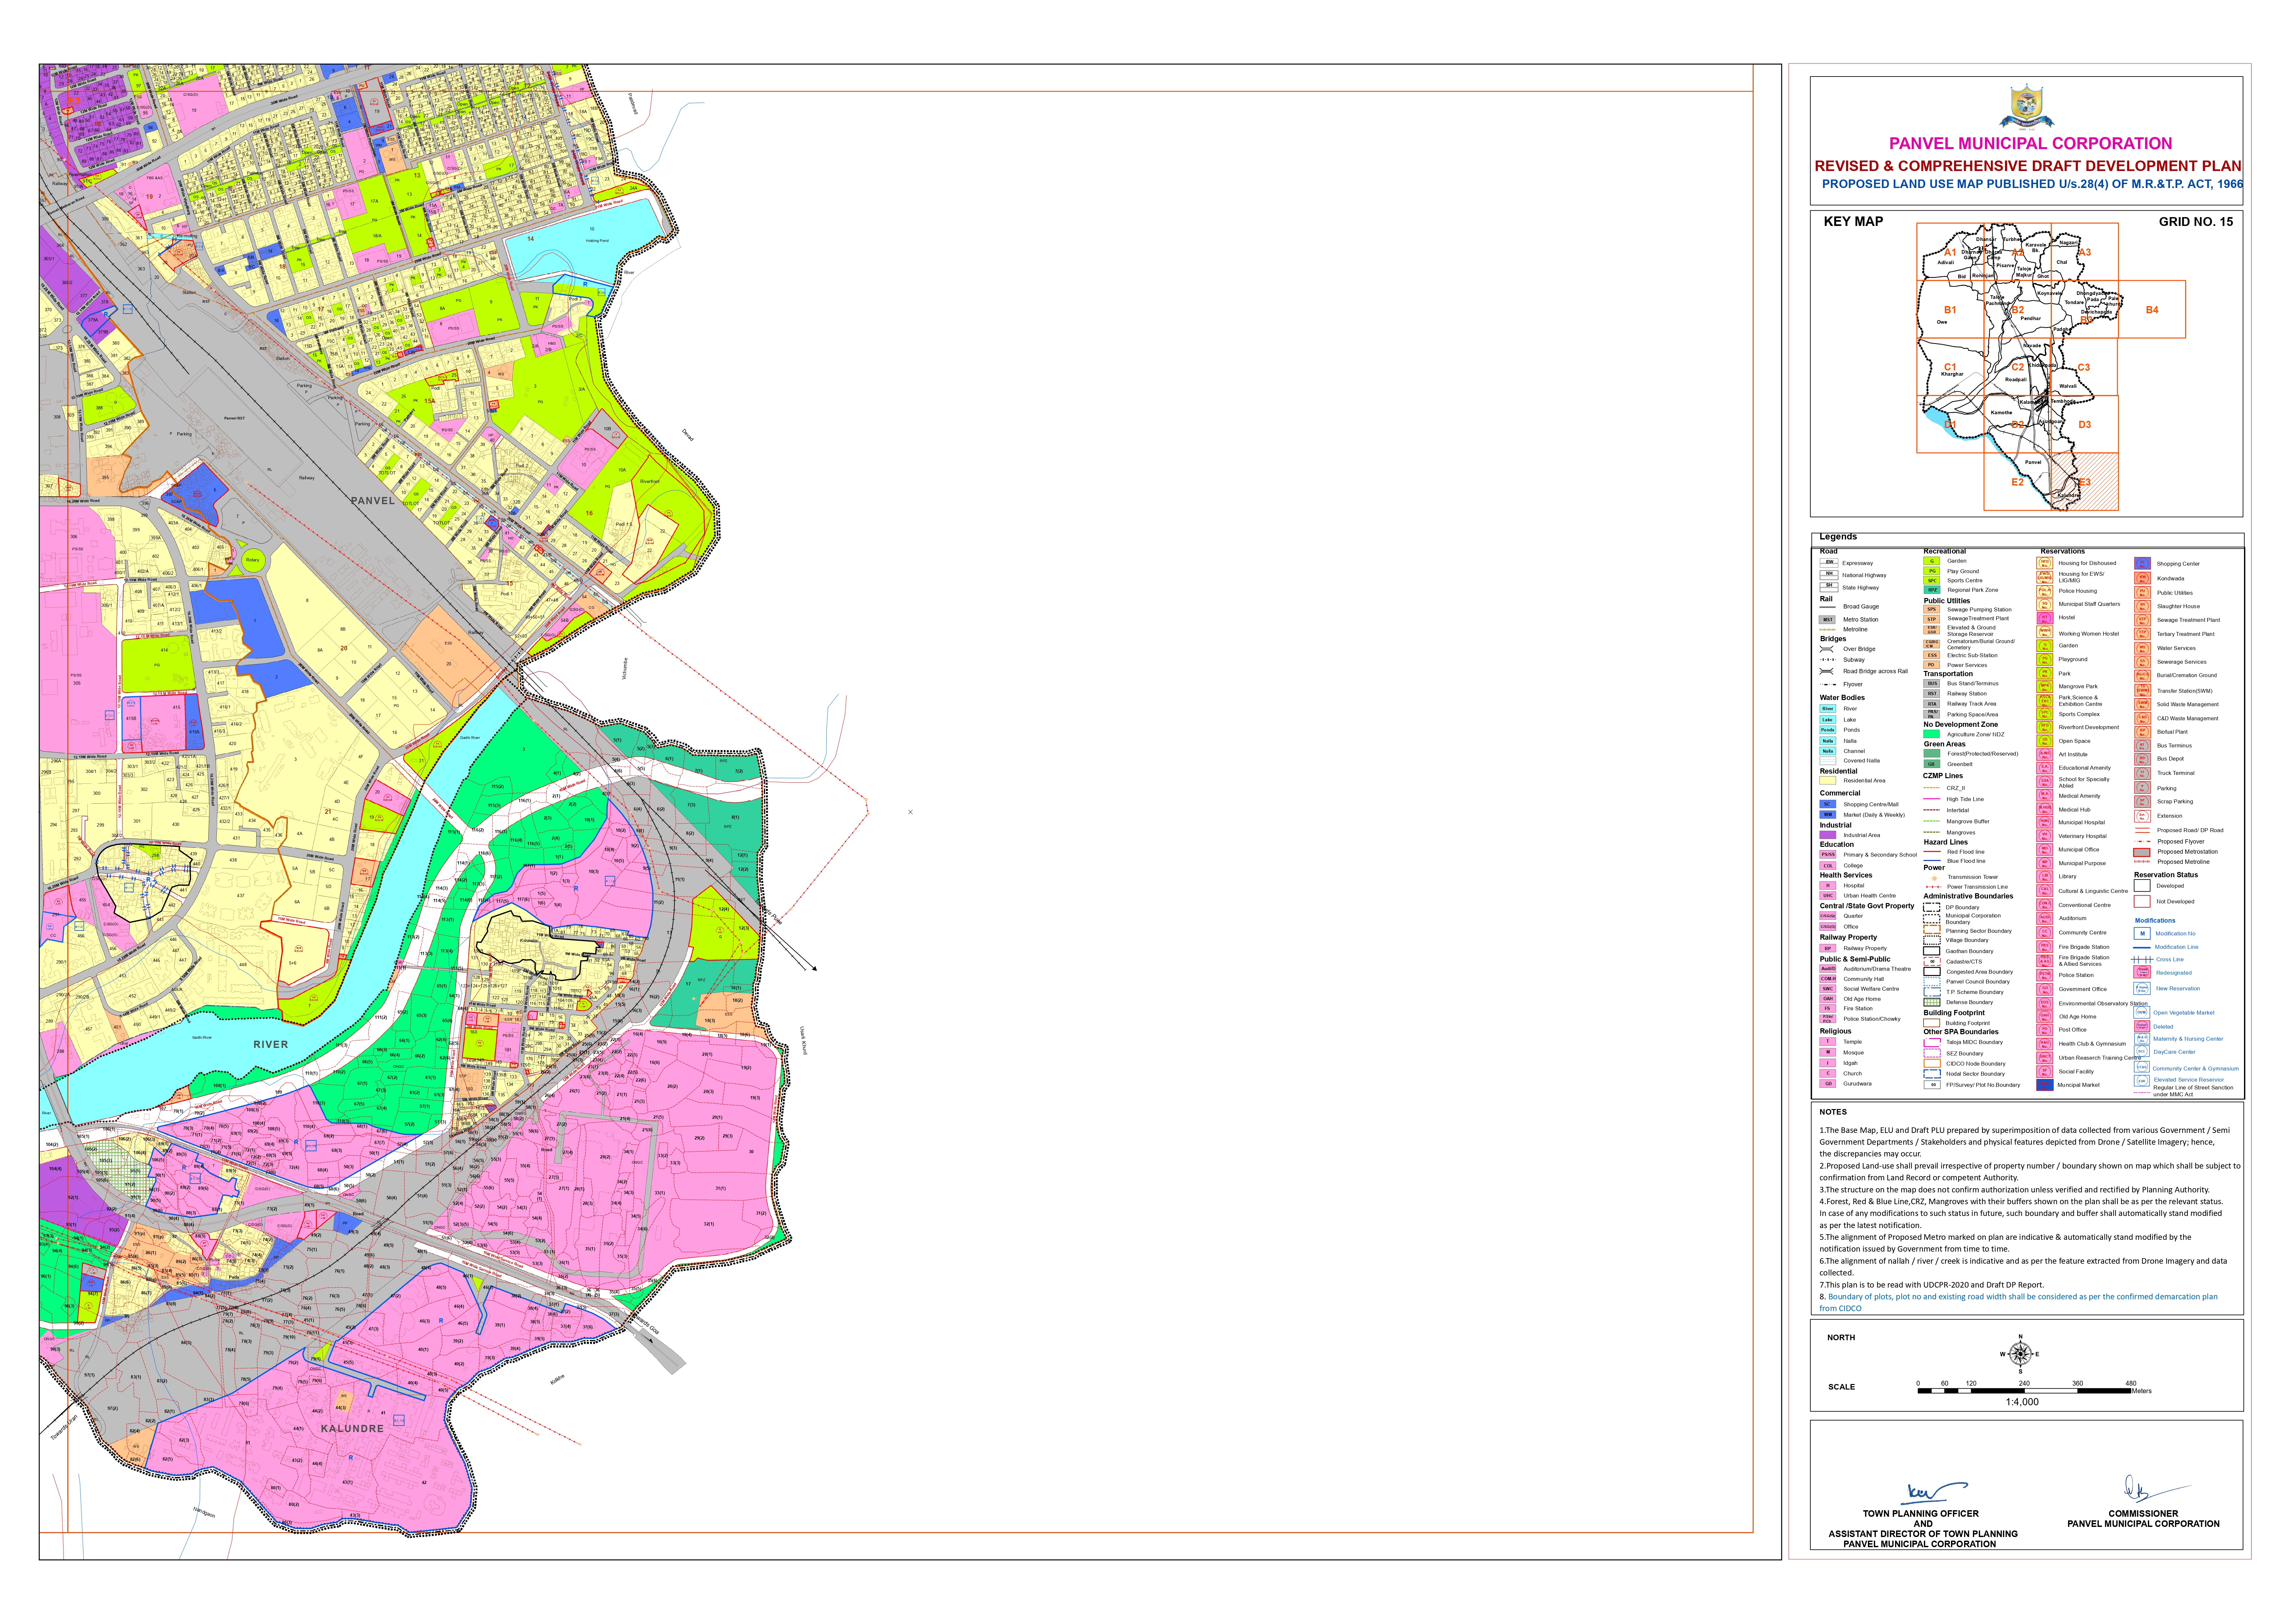This screenshot has width=2296, height=1624.
Task: Click the RFD Riverfront Development reservation symbol
Action: [2045, 727]
